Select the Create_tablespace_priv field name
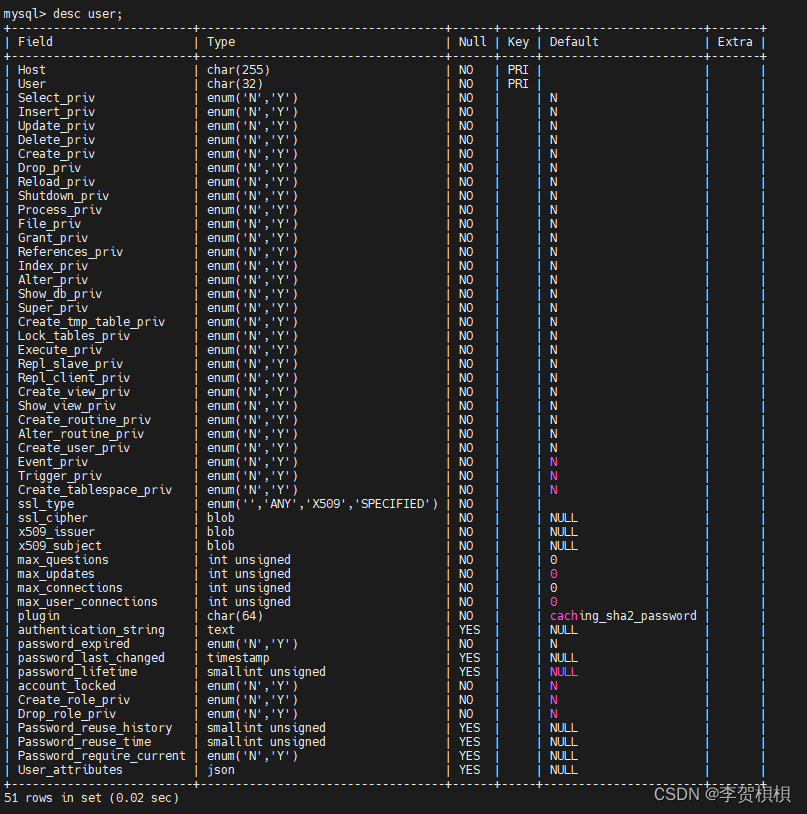This screenshot has height=814, width=807. pyautogui.click(x=95, y=491)
